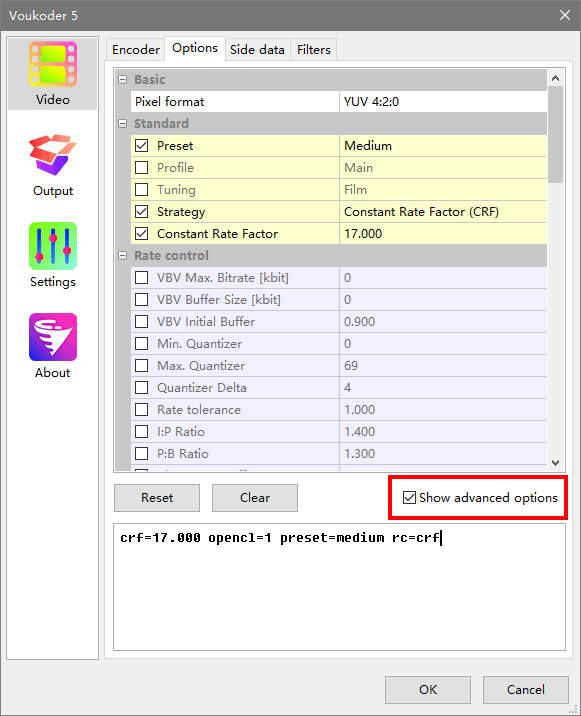The image size is (581, 716).
Task: Collapse the Standard section
Action: click(x=122, y=123)
